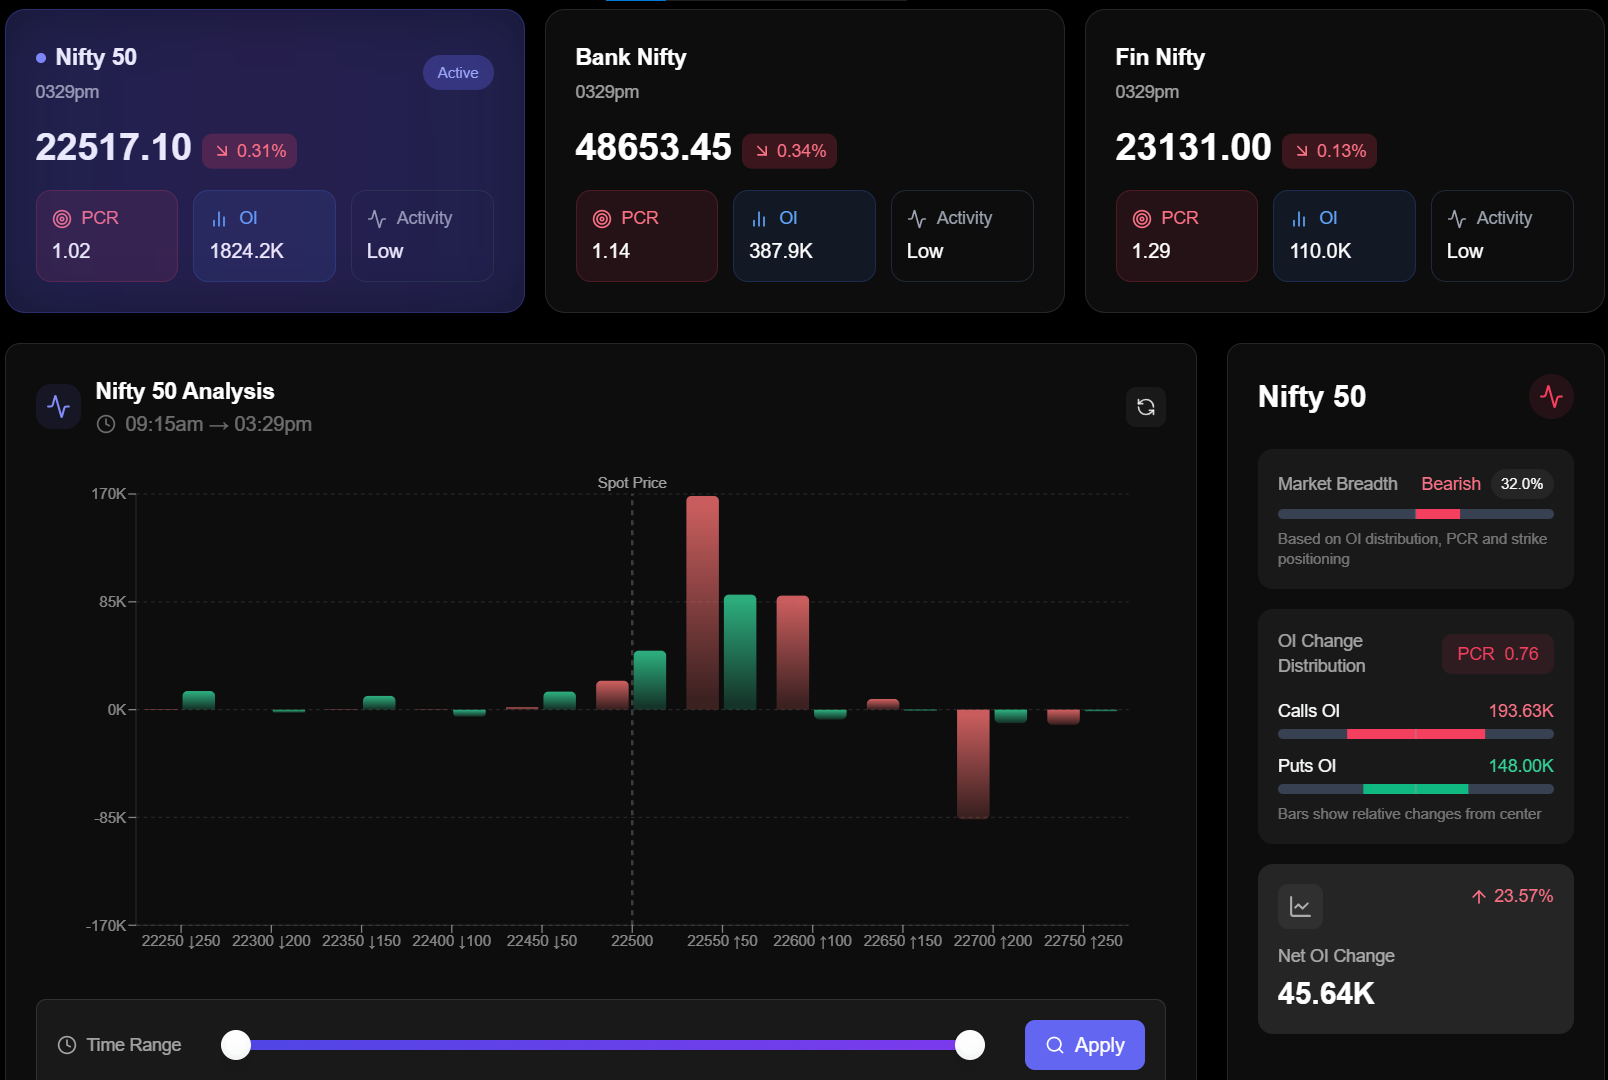
Task: Click the chart icon above Net OI Change
Action: pos(1300,907)
